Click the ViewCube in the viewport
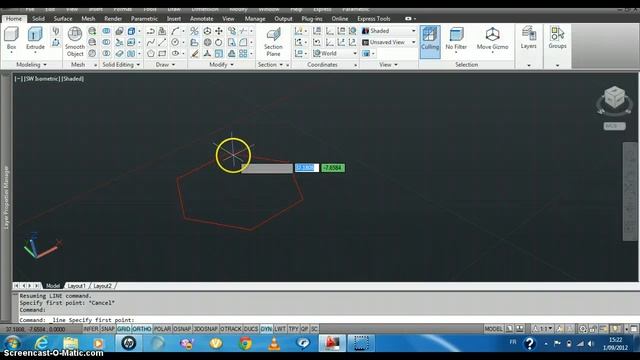Screen dimensions: 640x360 pos(614,98)
